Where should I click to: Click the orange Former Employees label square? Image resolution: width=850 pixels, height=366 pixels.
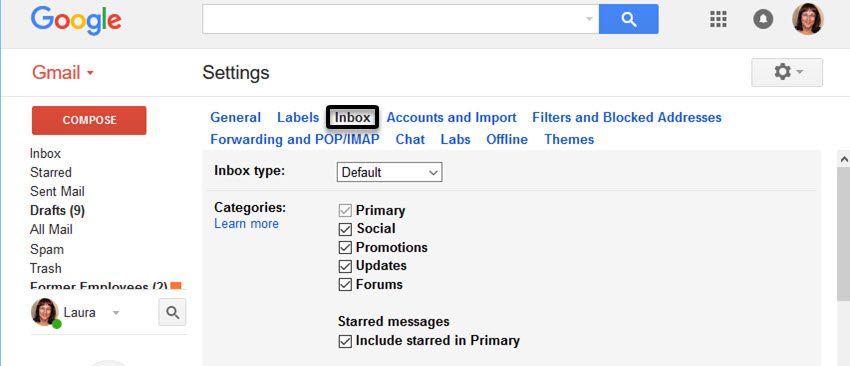[176, 286]
